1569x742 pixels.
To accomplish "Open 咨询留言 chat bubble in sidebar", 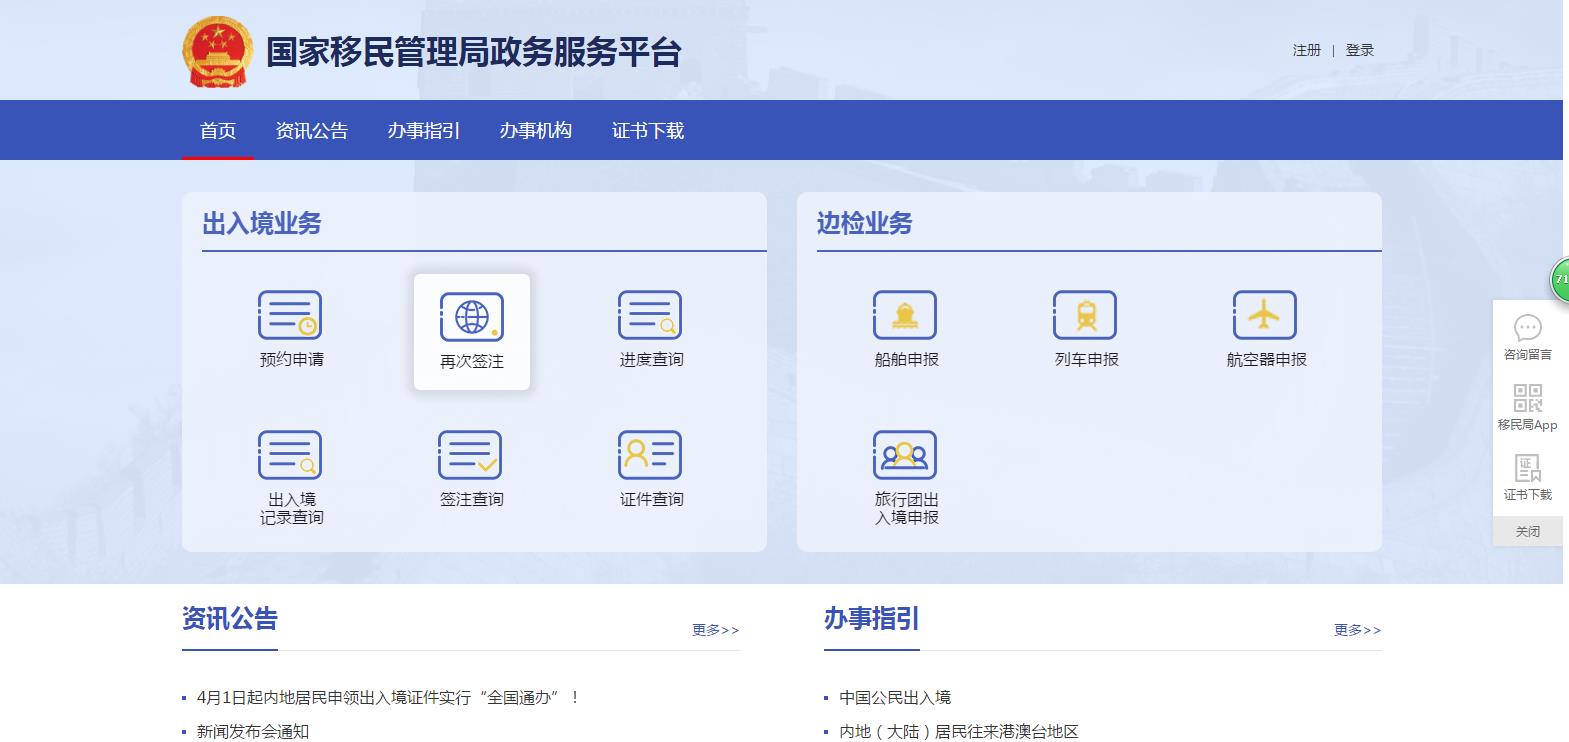I will pyautogui.click(x=1527, y=329).
